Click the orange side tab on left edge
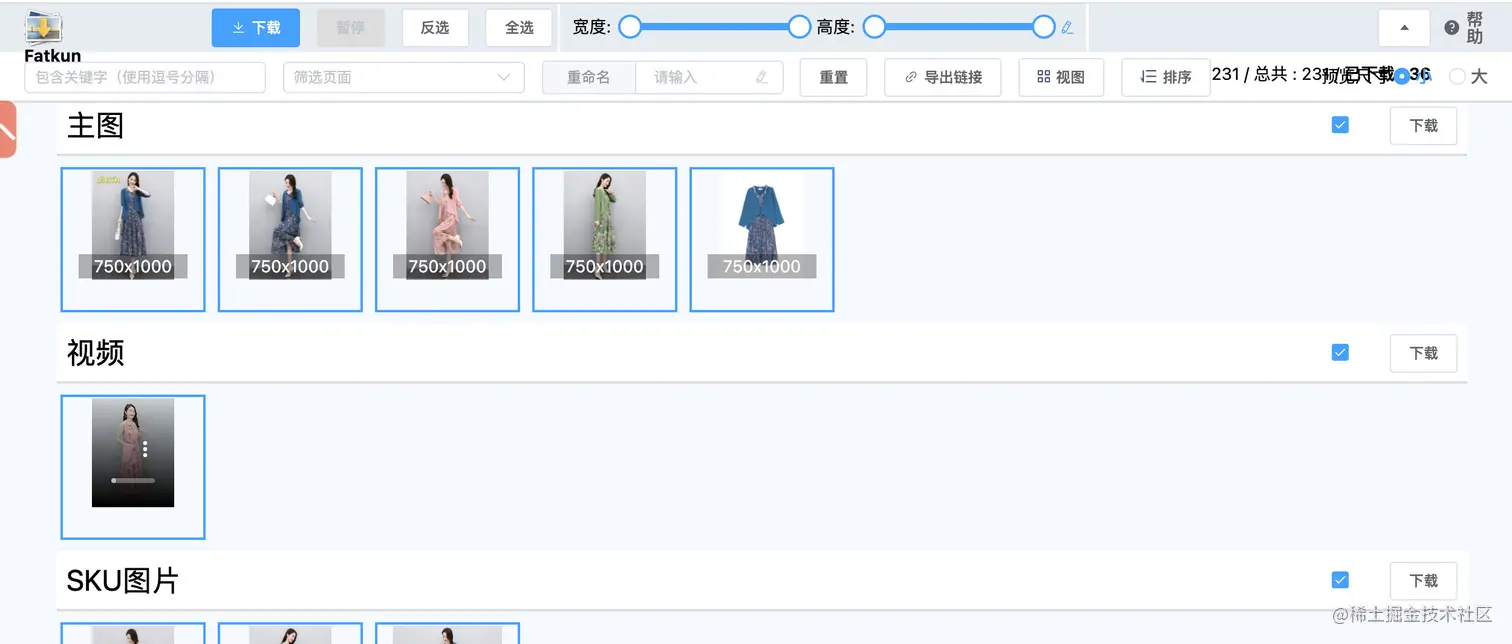The height and width of the screenshot is (644, 1512). (7, 129)
